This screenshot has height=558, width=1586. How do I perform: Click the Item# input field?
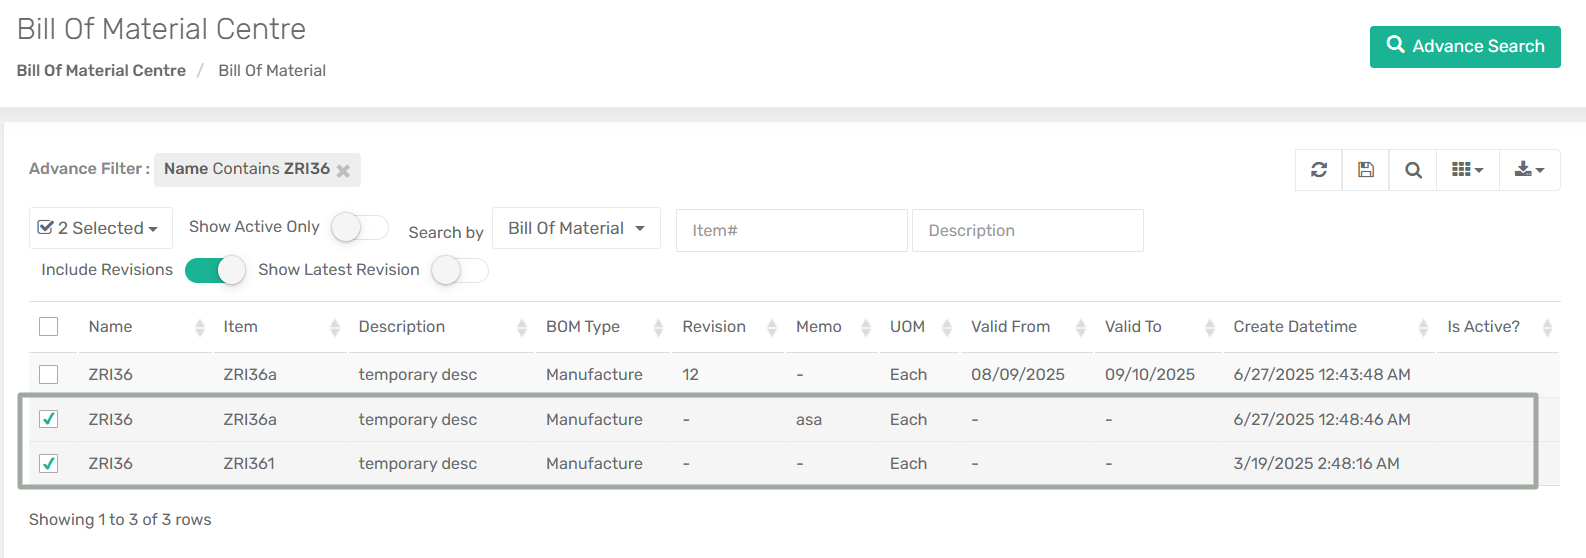(x=791, y=231)
